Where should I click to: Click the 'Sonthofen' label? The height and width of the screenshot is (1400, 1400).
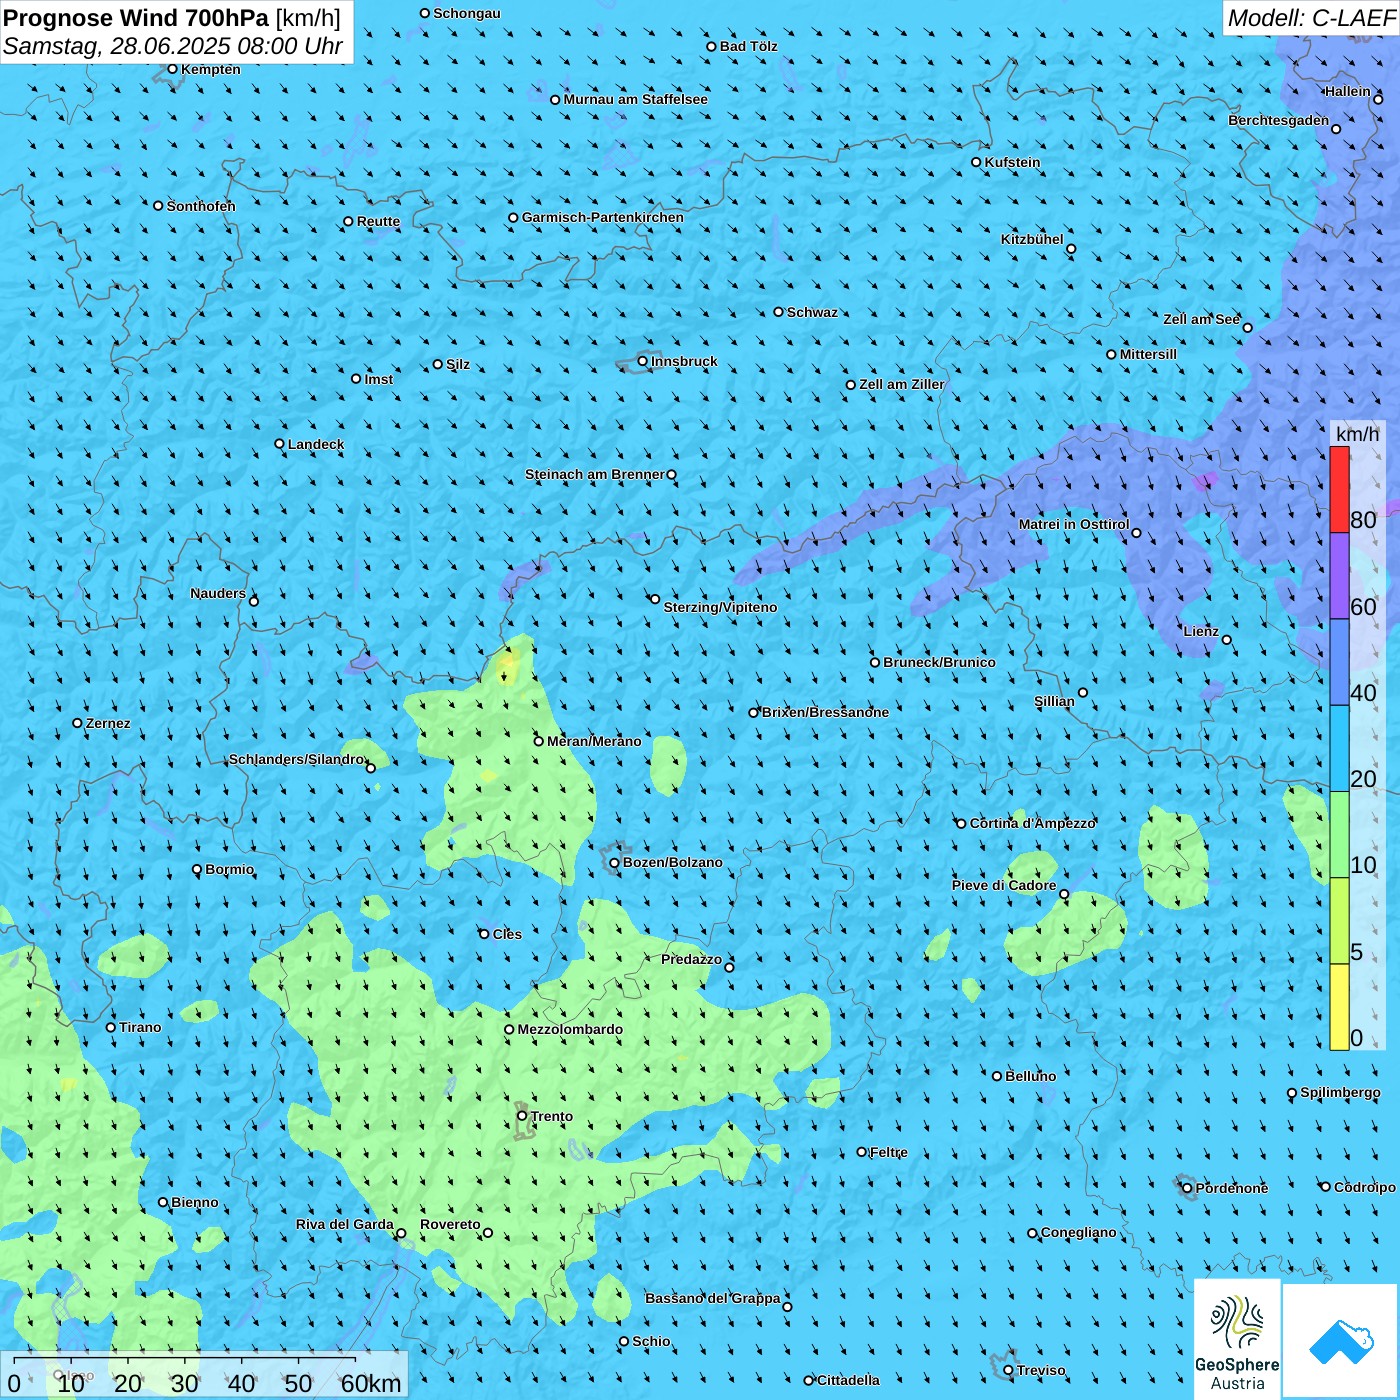(x=201, y=206)
